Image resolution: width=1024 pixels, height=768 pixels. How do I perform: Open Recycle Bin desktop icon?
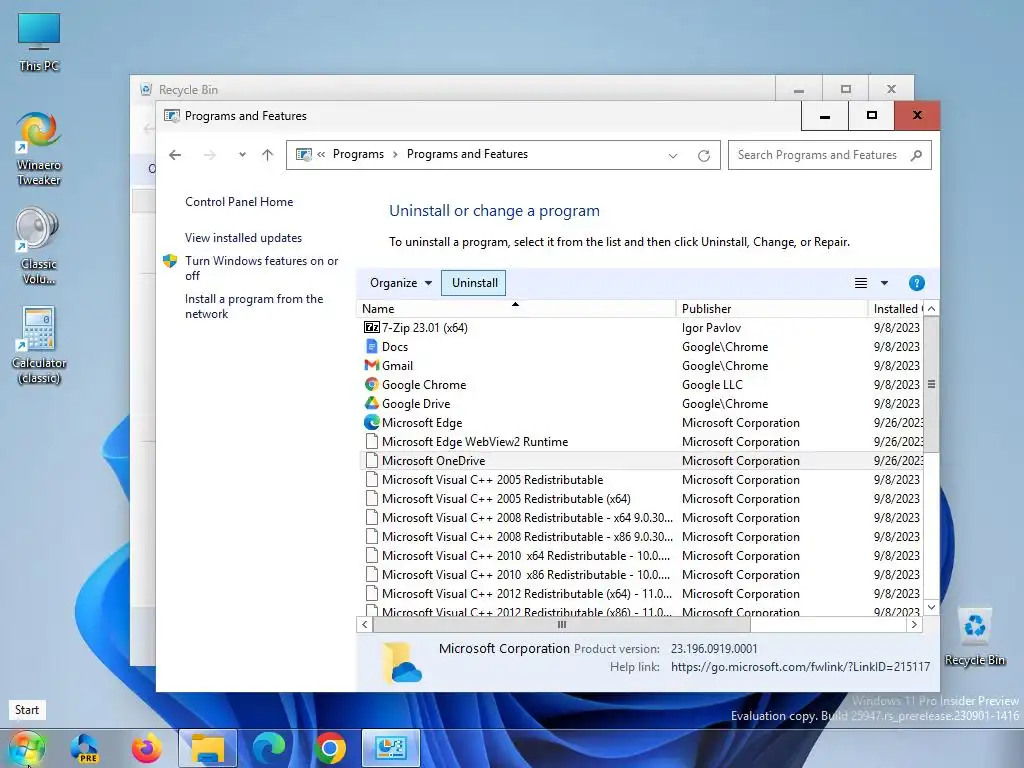(974, 637)
